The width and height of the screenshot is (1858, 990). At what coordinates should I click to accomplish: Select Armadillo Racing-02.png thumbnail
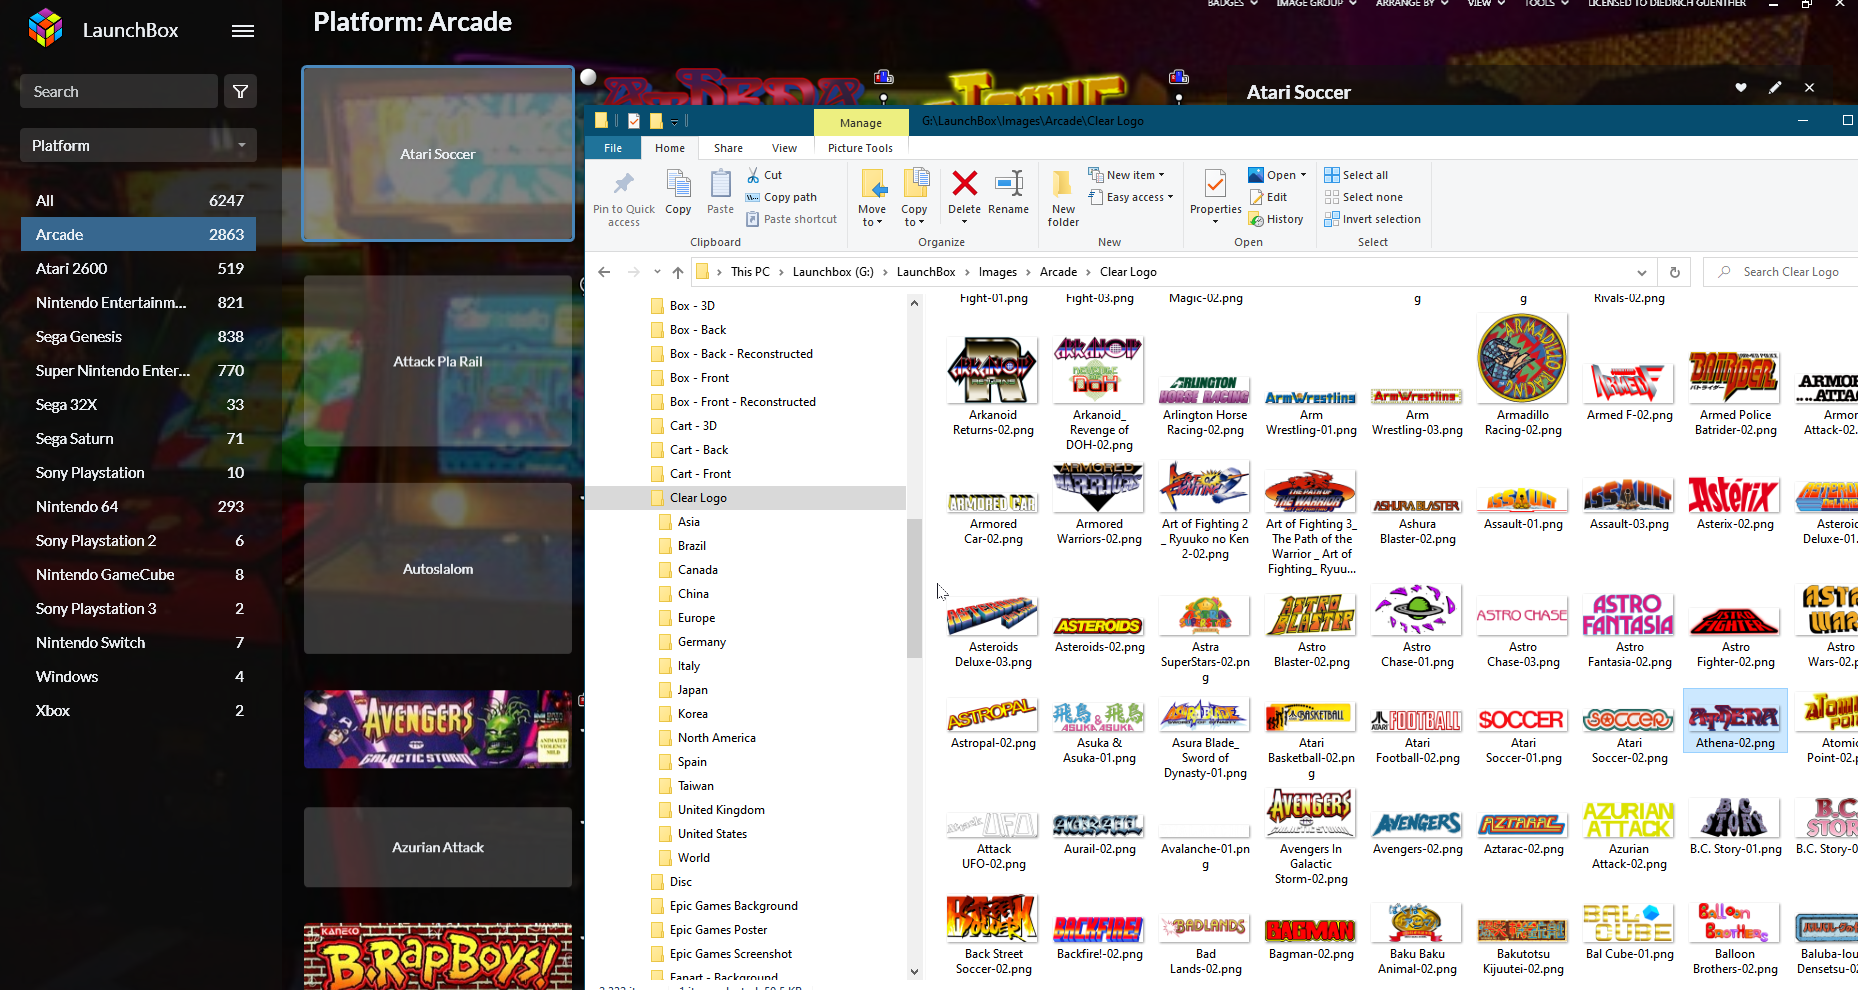pyautogui.click(x=1523, y=375)
